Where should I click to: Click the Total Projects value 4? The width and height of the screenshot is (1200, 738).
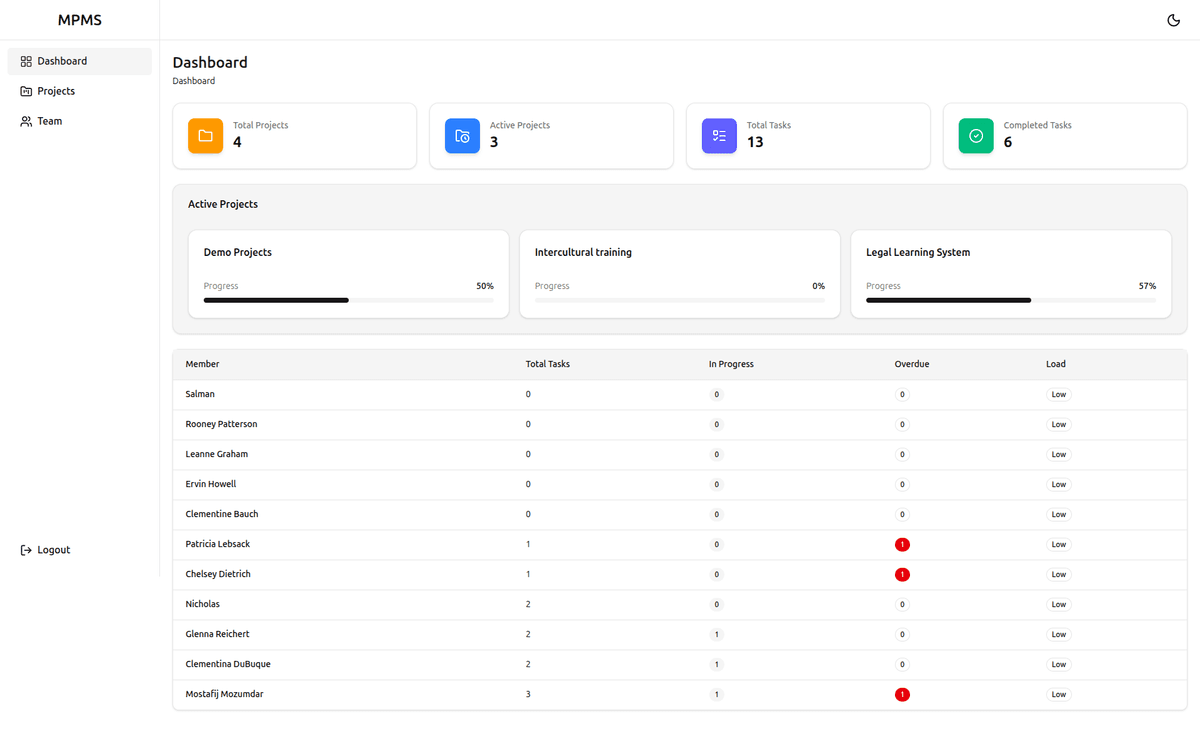tap(237, 142)
